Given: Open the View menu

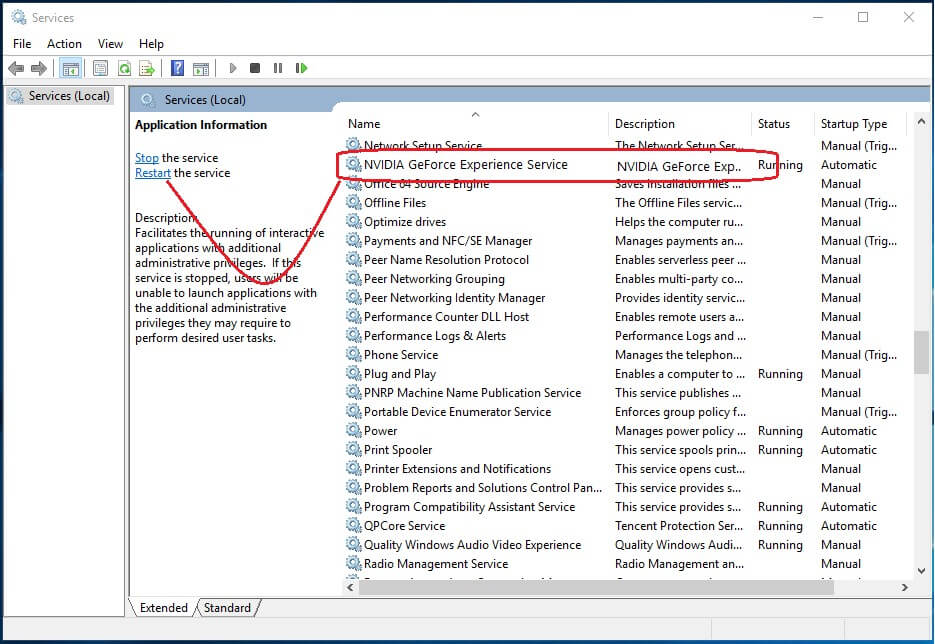Looking at the screenshot, I should [x=110, y=43].
